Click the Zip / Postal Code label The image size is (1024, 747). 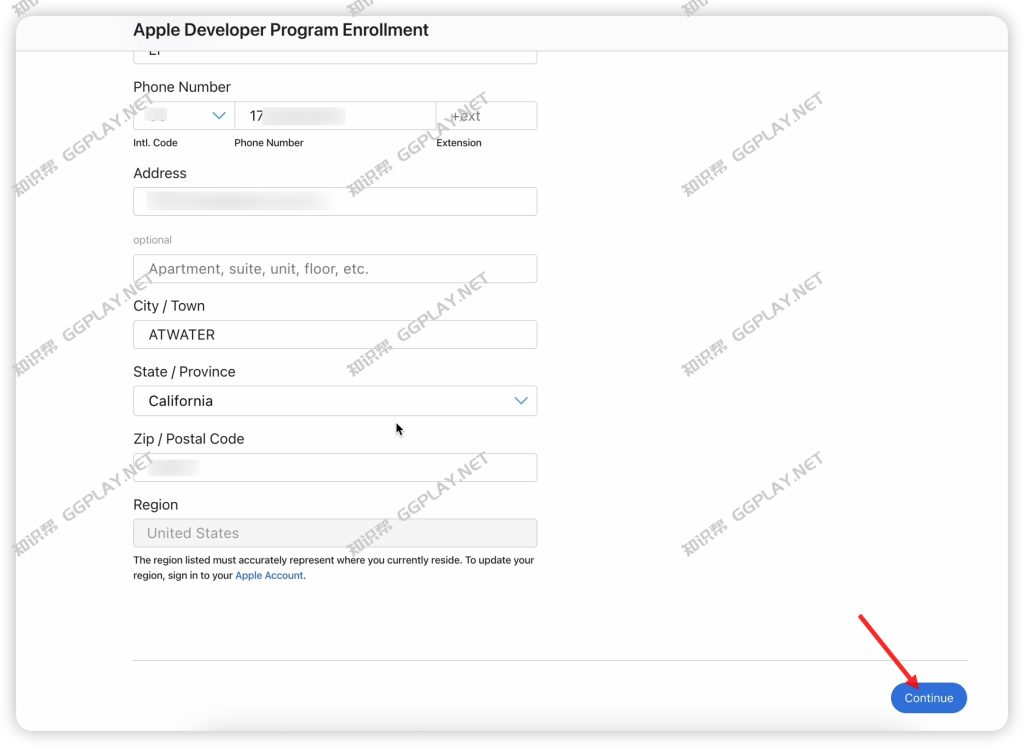click(x=189, y=439)
